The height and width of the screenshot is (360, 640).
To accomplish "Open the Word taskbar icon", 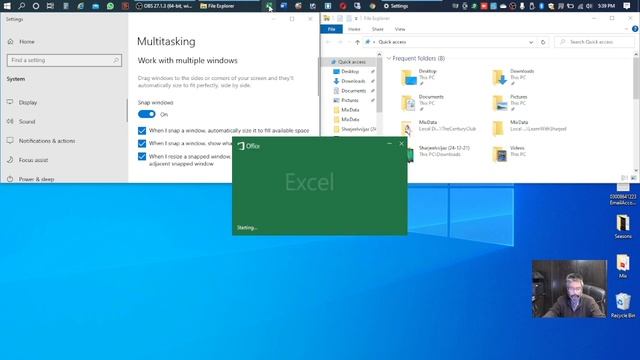I will (284, 6).
